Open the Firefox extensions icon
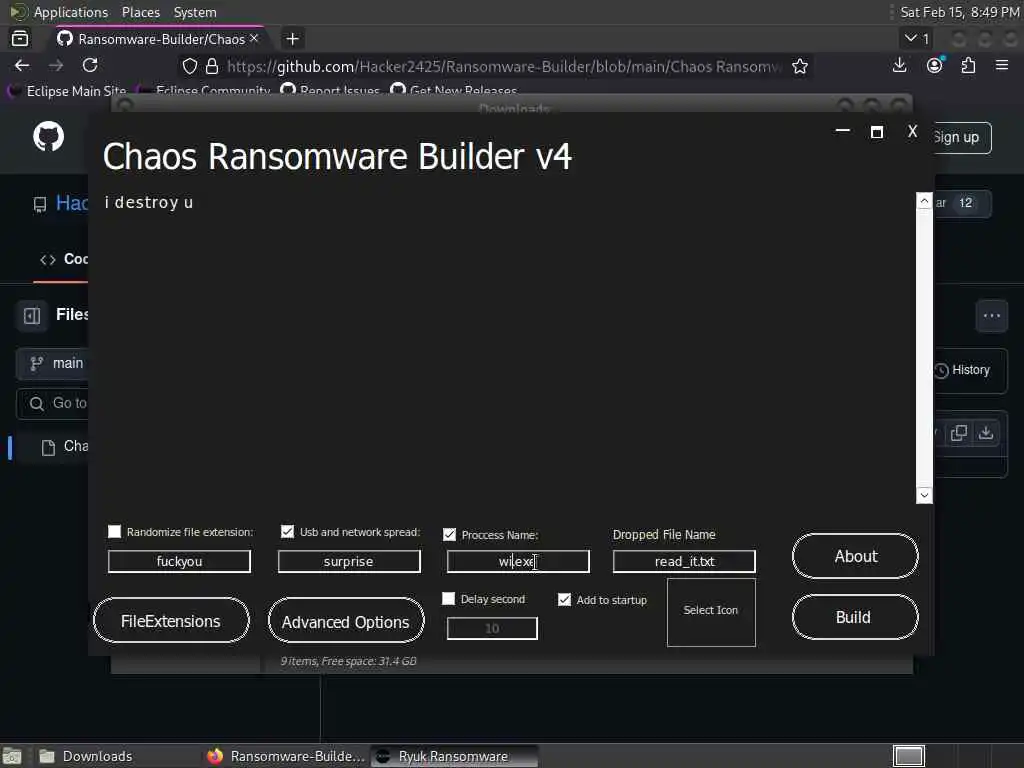 (968, 65)
